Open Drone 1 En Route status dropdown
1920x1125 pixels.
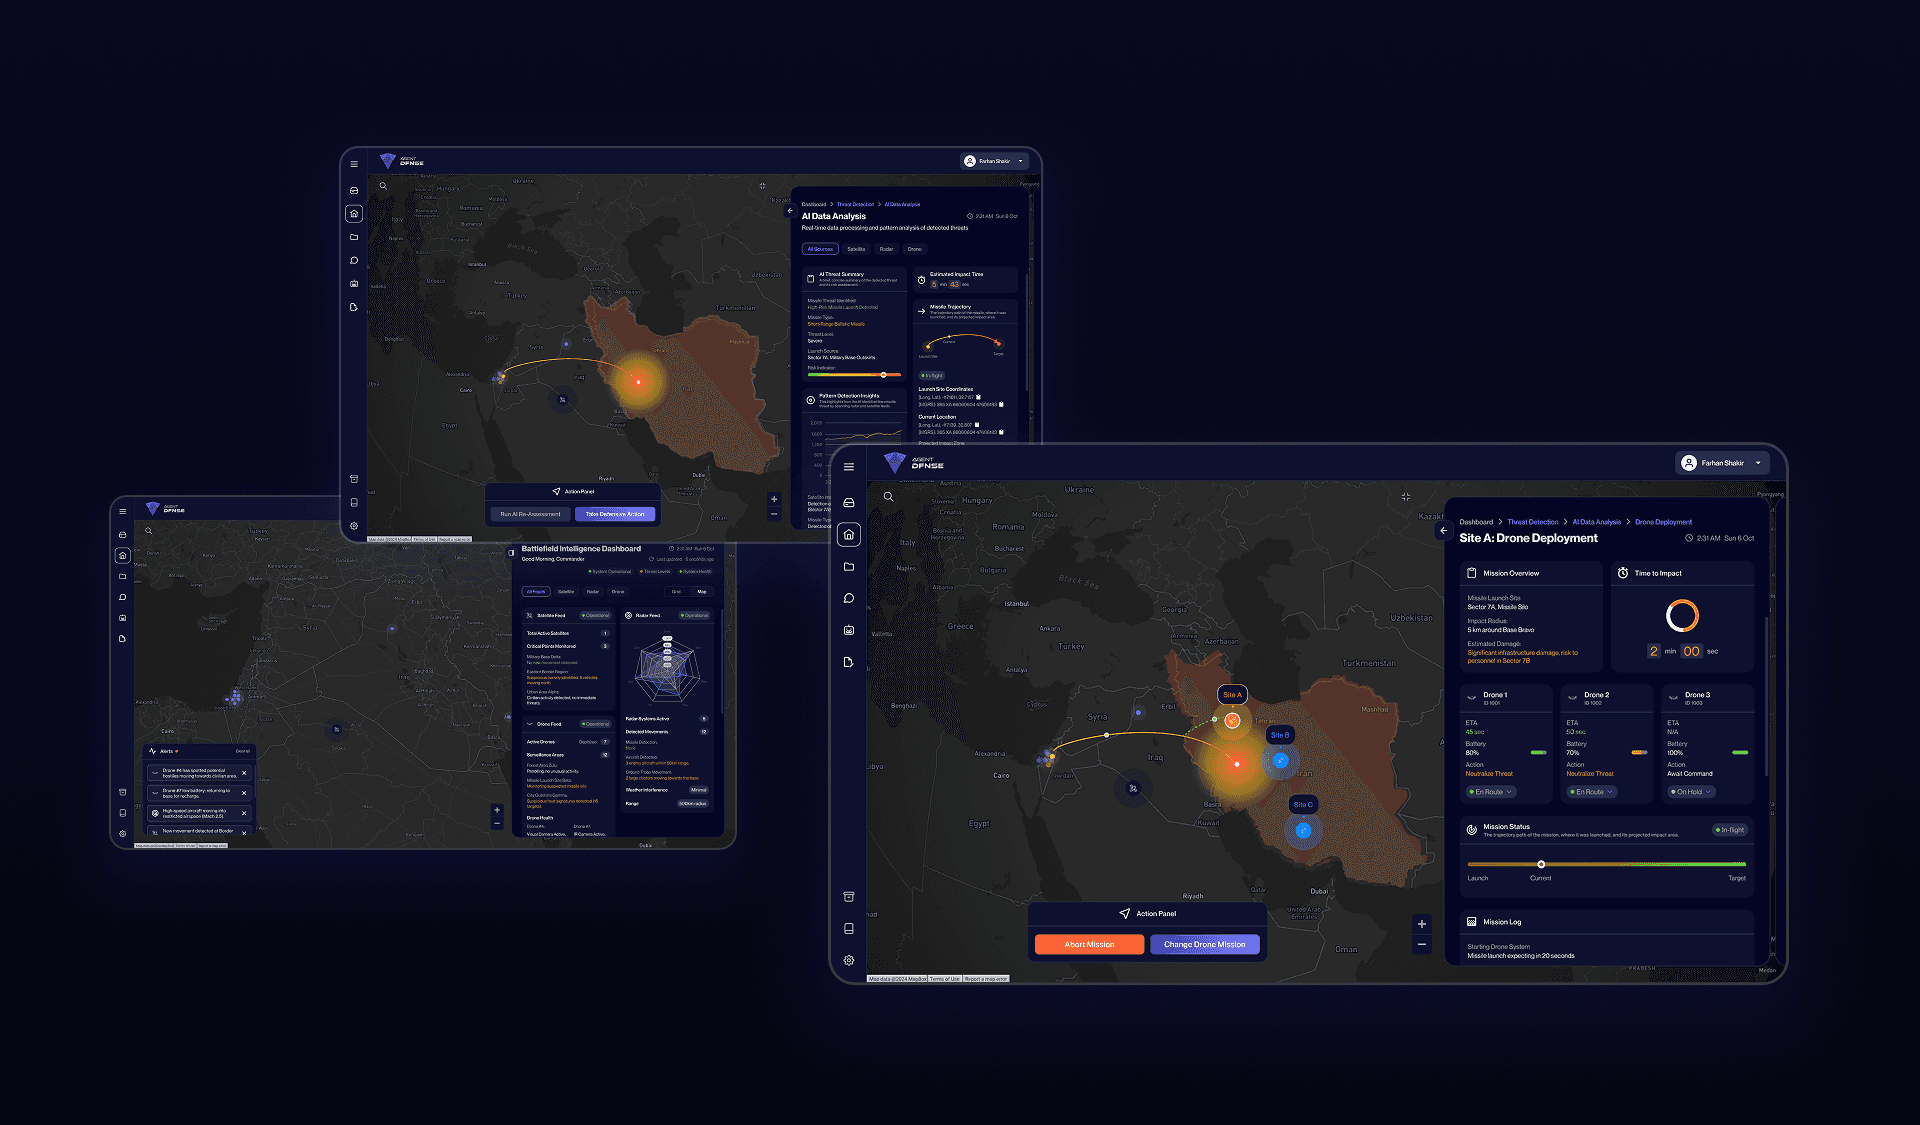pyautogui.click(x=1490, y=792)
